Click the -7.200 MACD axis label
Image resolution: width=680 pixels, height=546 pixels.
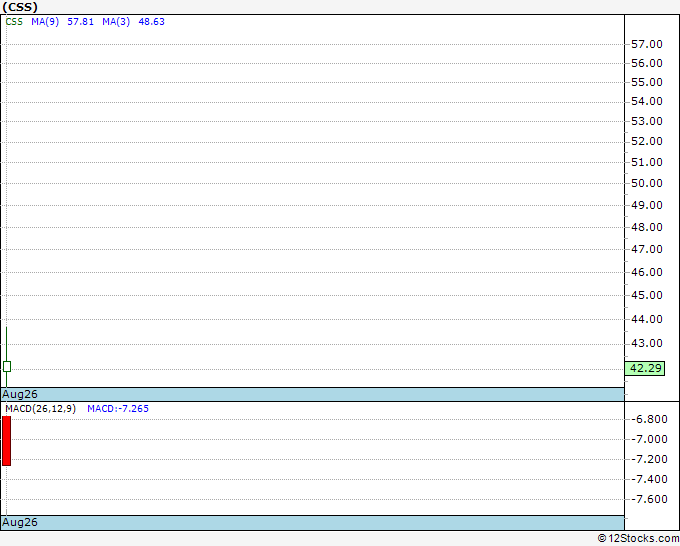[649, 459]
